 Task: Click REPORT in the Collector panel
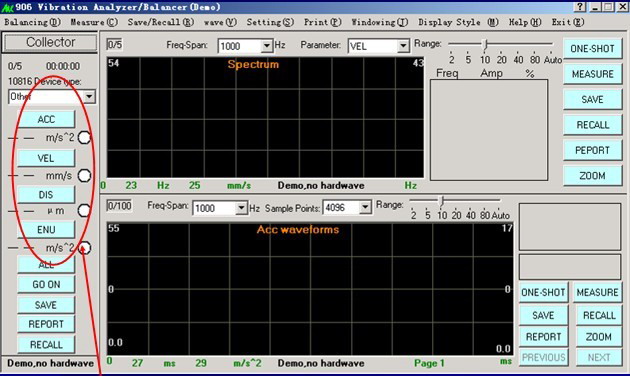click(46, 324)
